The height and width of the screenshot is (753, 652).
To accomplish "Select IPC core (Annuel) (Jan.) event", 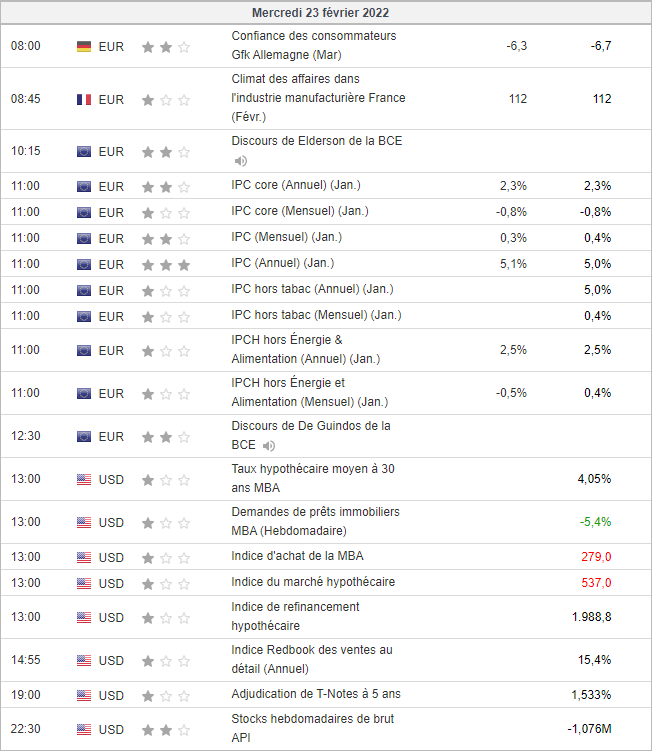I will [x=296, y=185].
